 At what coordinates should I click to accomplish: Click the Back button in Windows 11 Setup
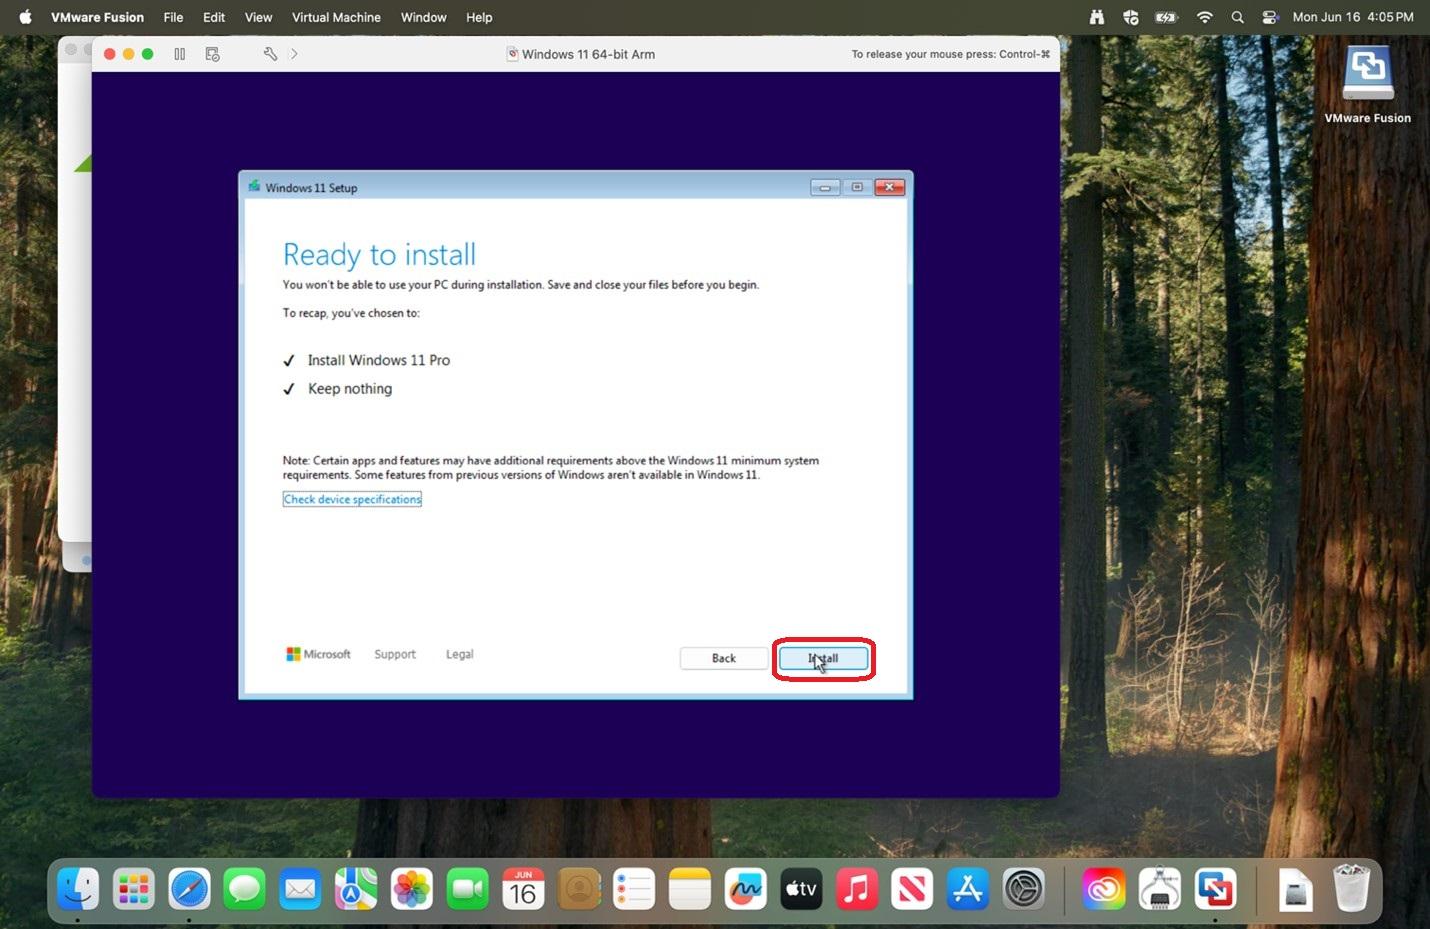click(x=724, y=658)
